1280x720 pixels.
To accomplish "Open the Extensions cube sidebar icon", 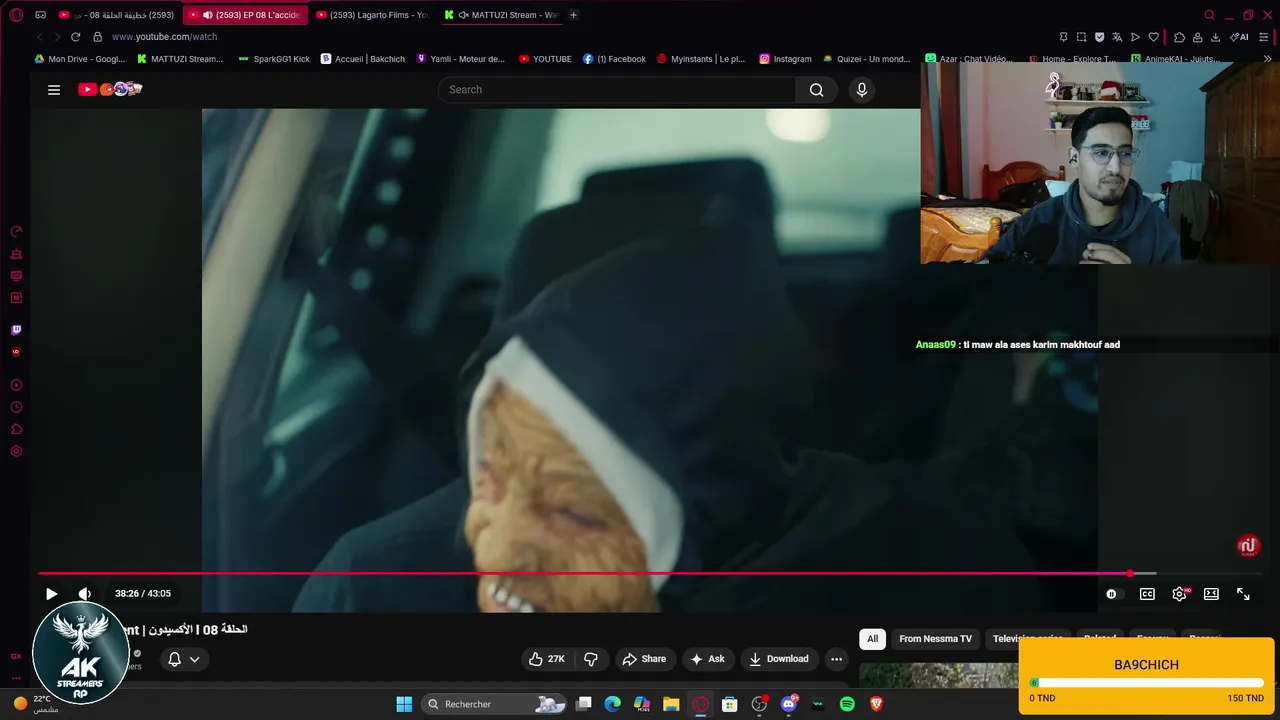I will (16, 429).
